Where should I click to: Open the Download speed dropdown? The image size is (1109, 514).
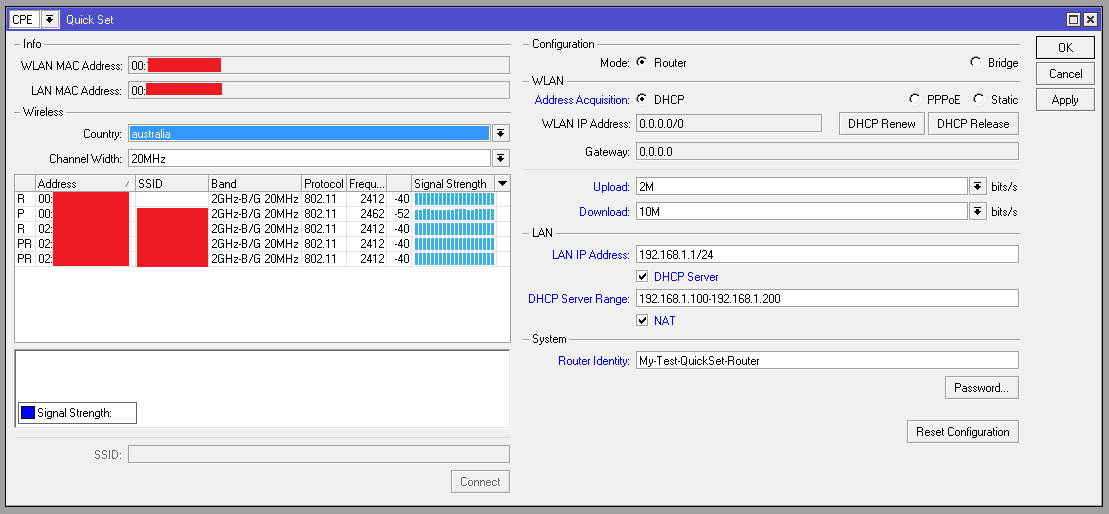978,211
